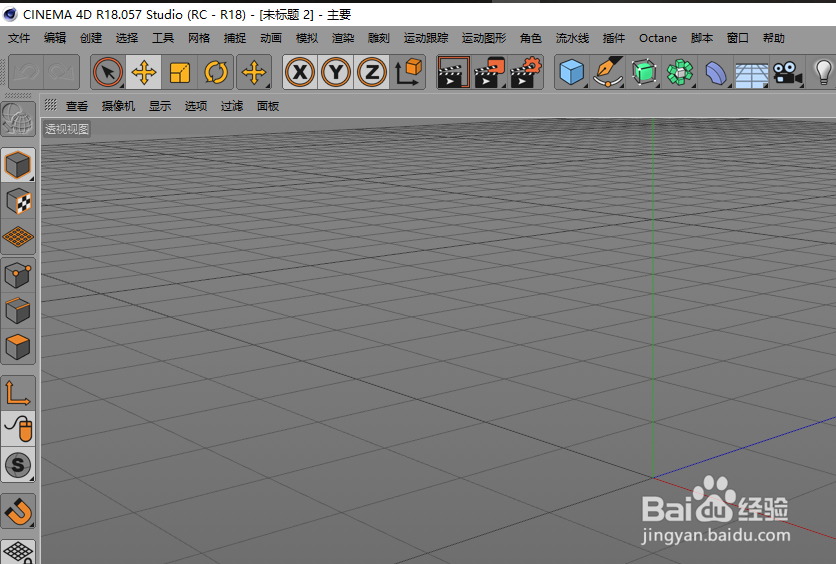Image resolution: width=836 pixels, height=564 pixels.
Task: Add a Camera object
Action: click(x=787, y=72)
